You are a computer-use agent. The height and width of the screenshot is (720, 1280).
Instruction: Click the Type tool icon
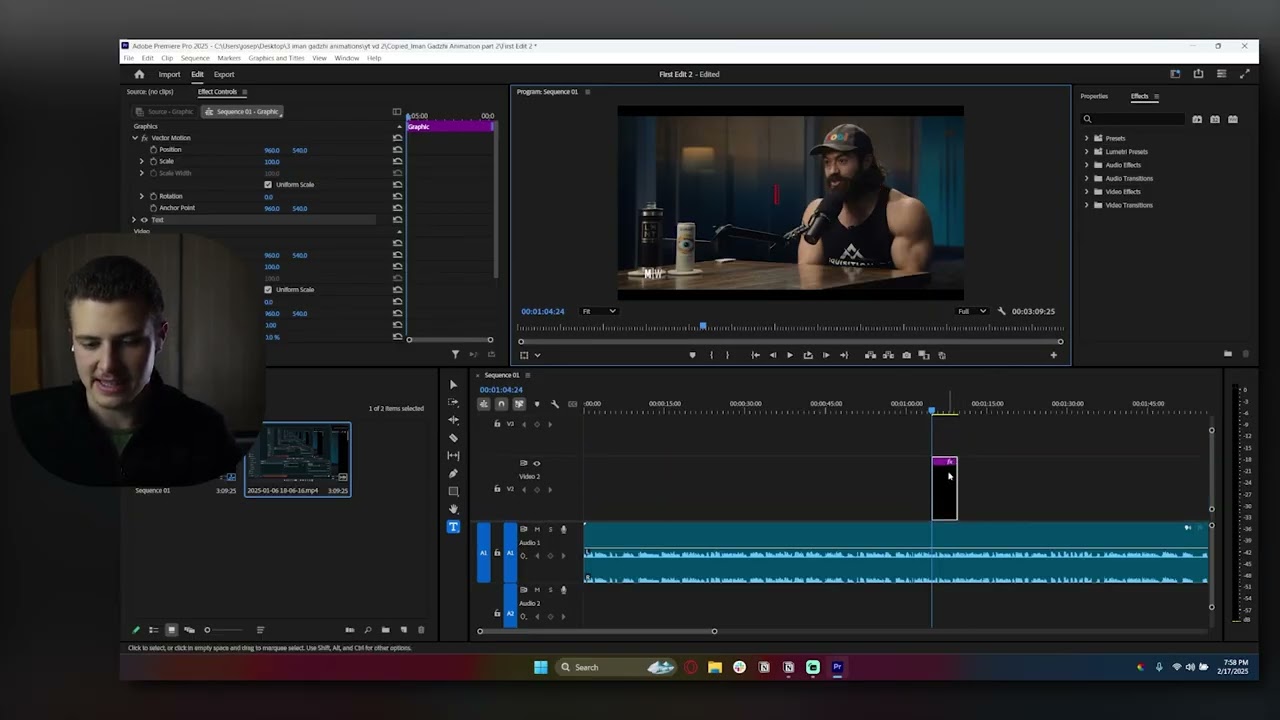tap(453, 527)
